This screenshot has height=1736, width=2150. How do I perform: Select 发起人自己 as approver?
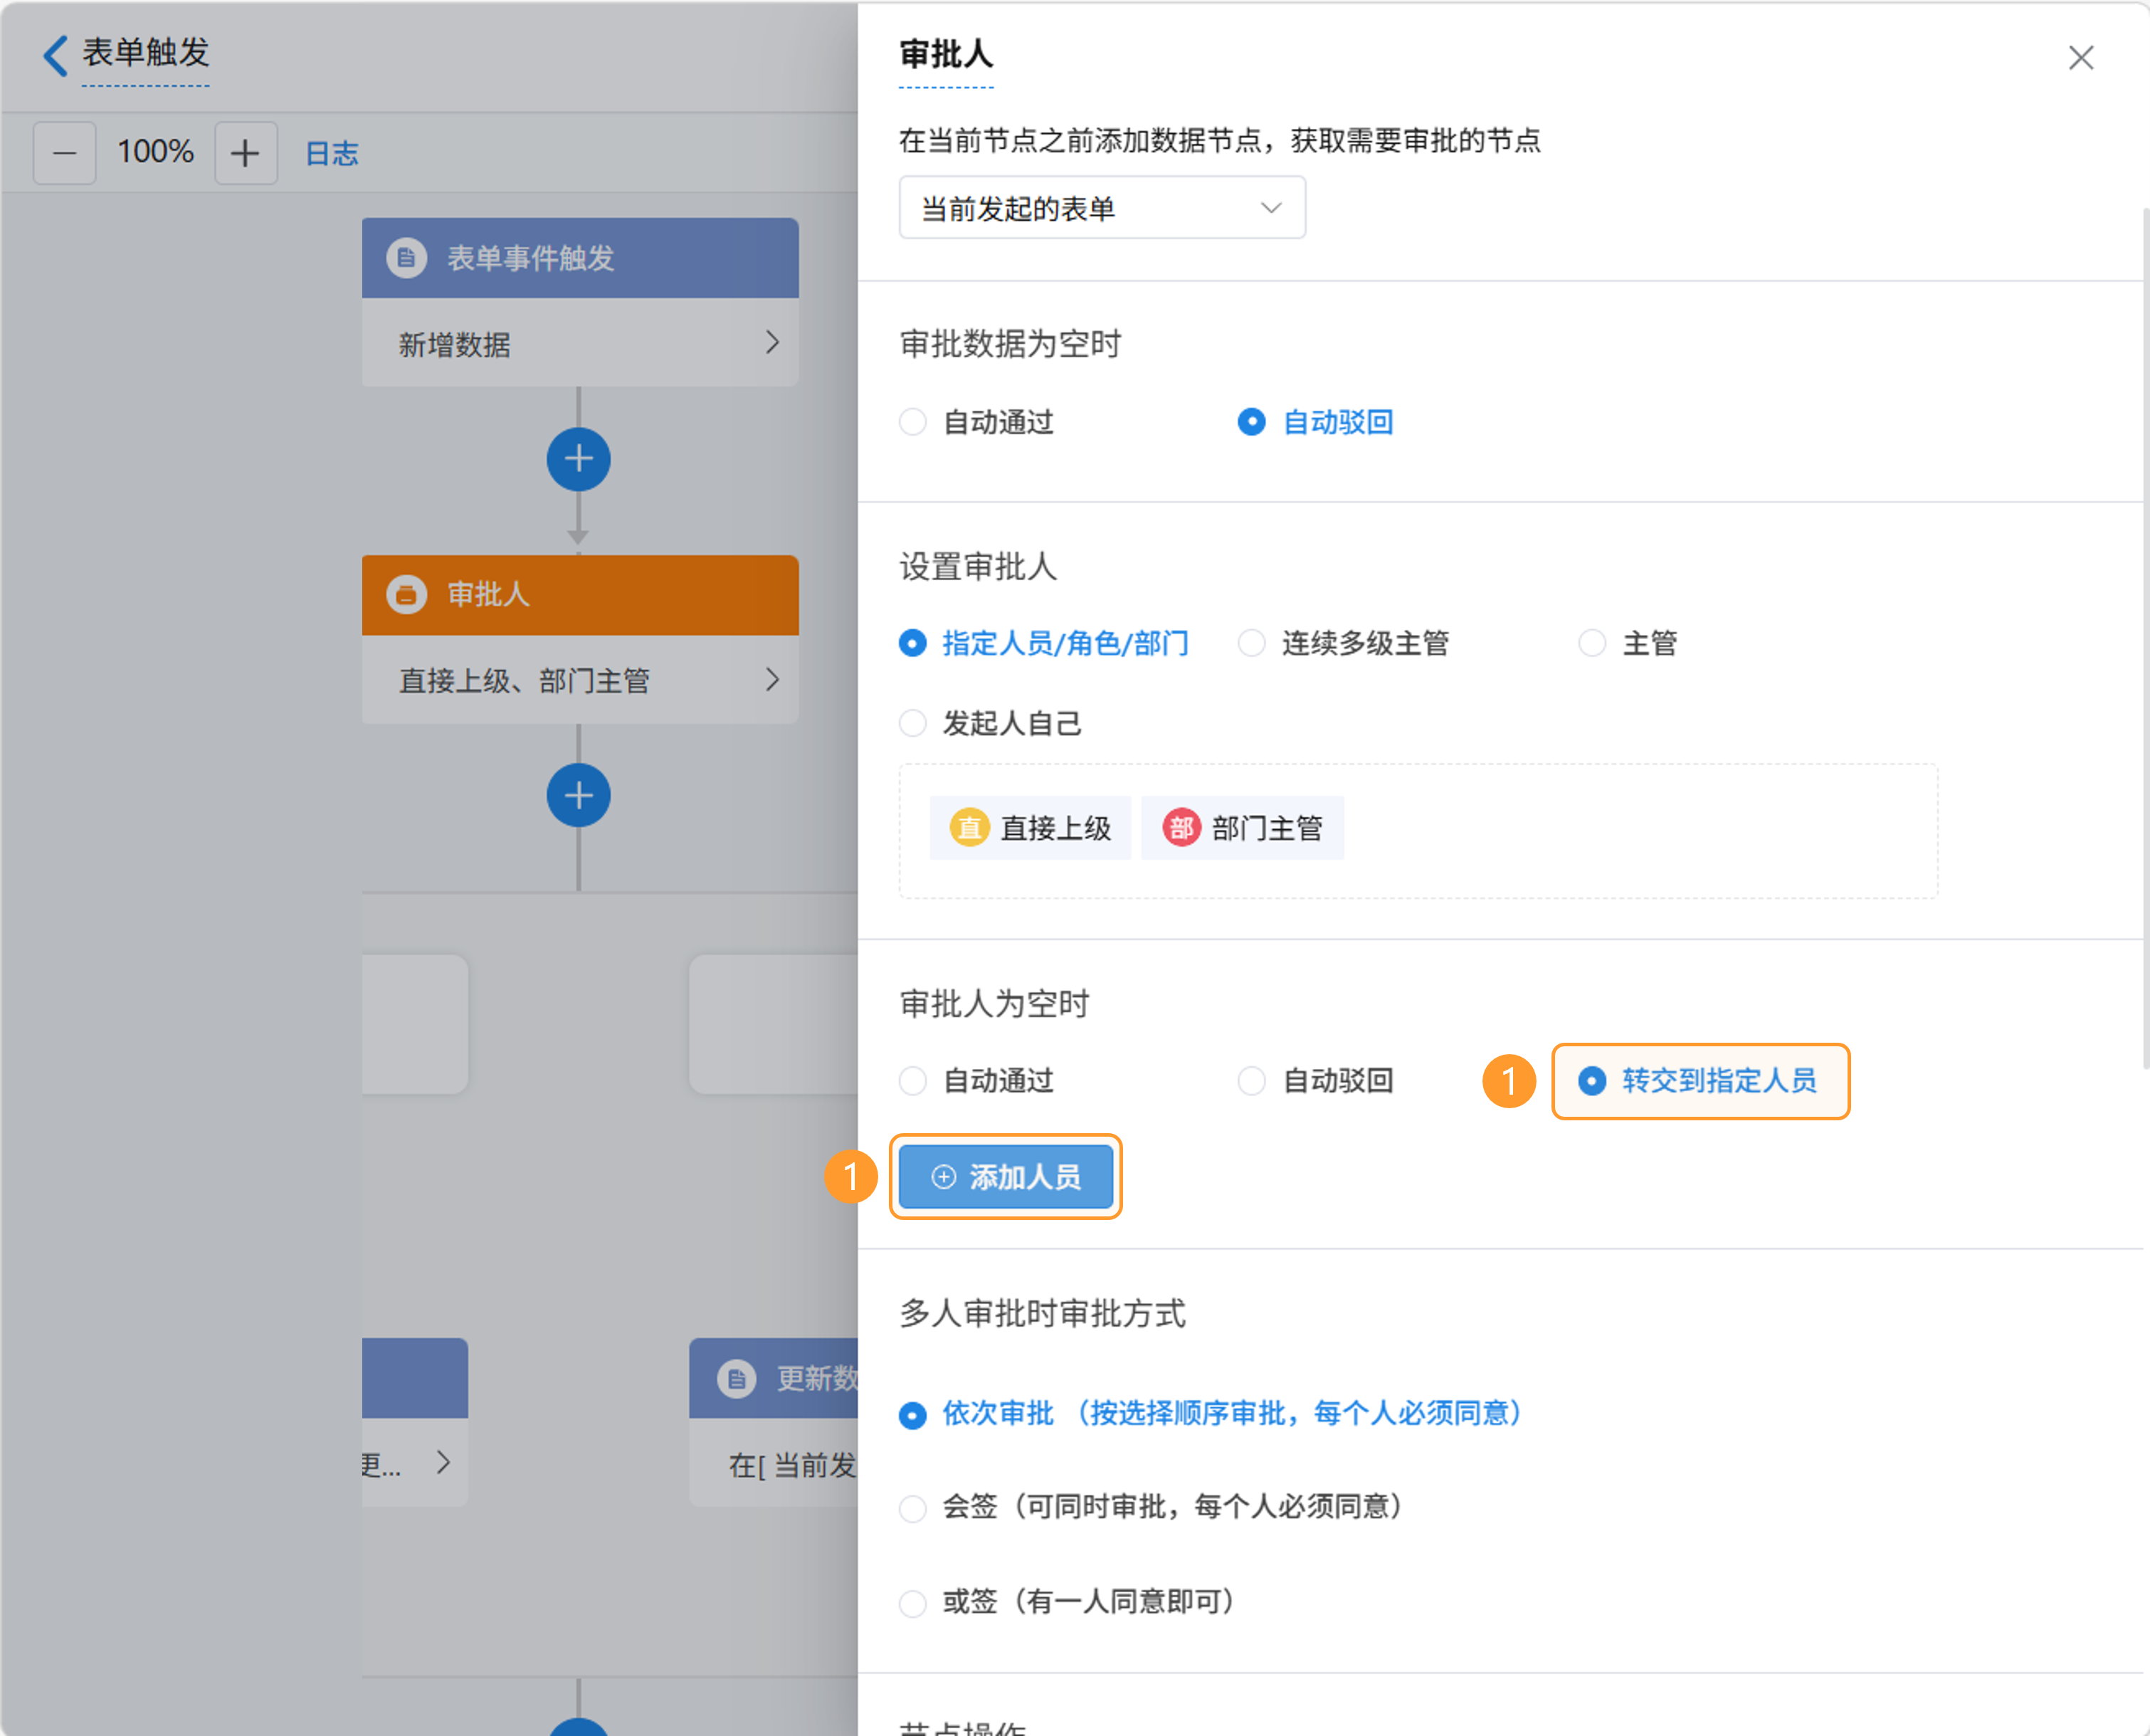point(913,723)
